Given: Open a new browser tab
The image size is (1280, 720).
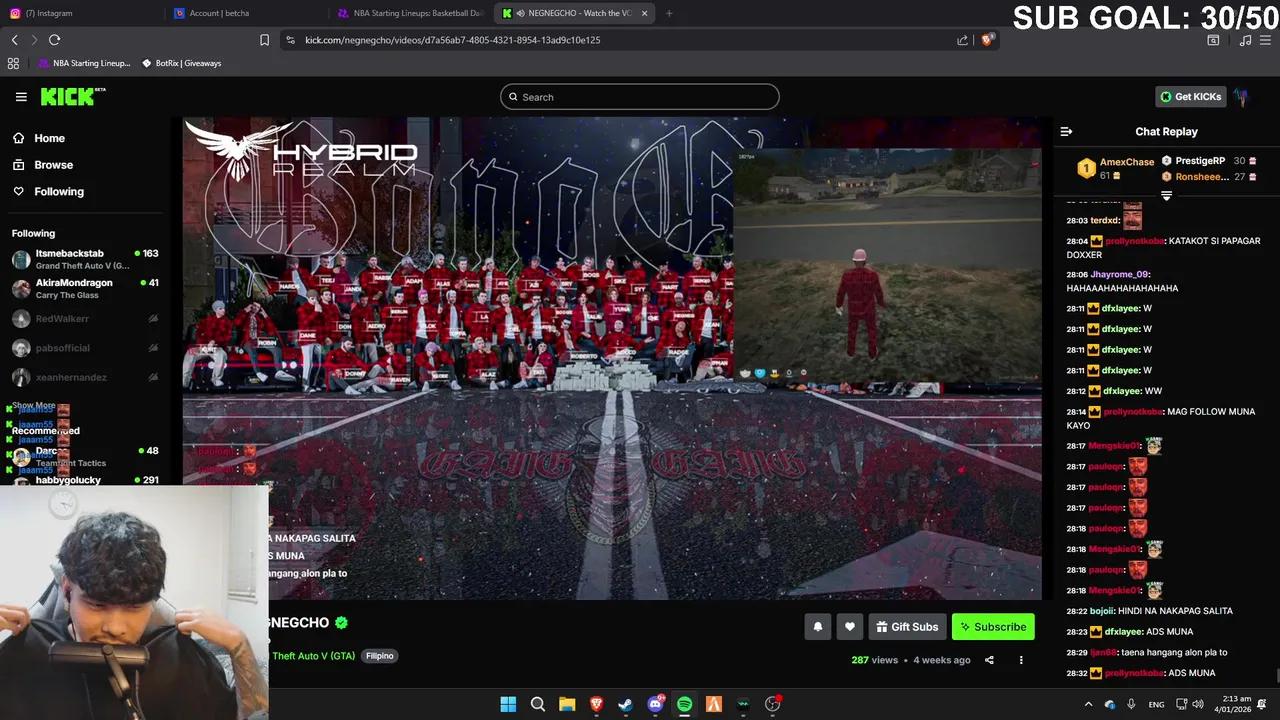Looking at the screenshot, I should (669, 13).
